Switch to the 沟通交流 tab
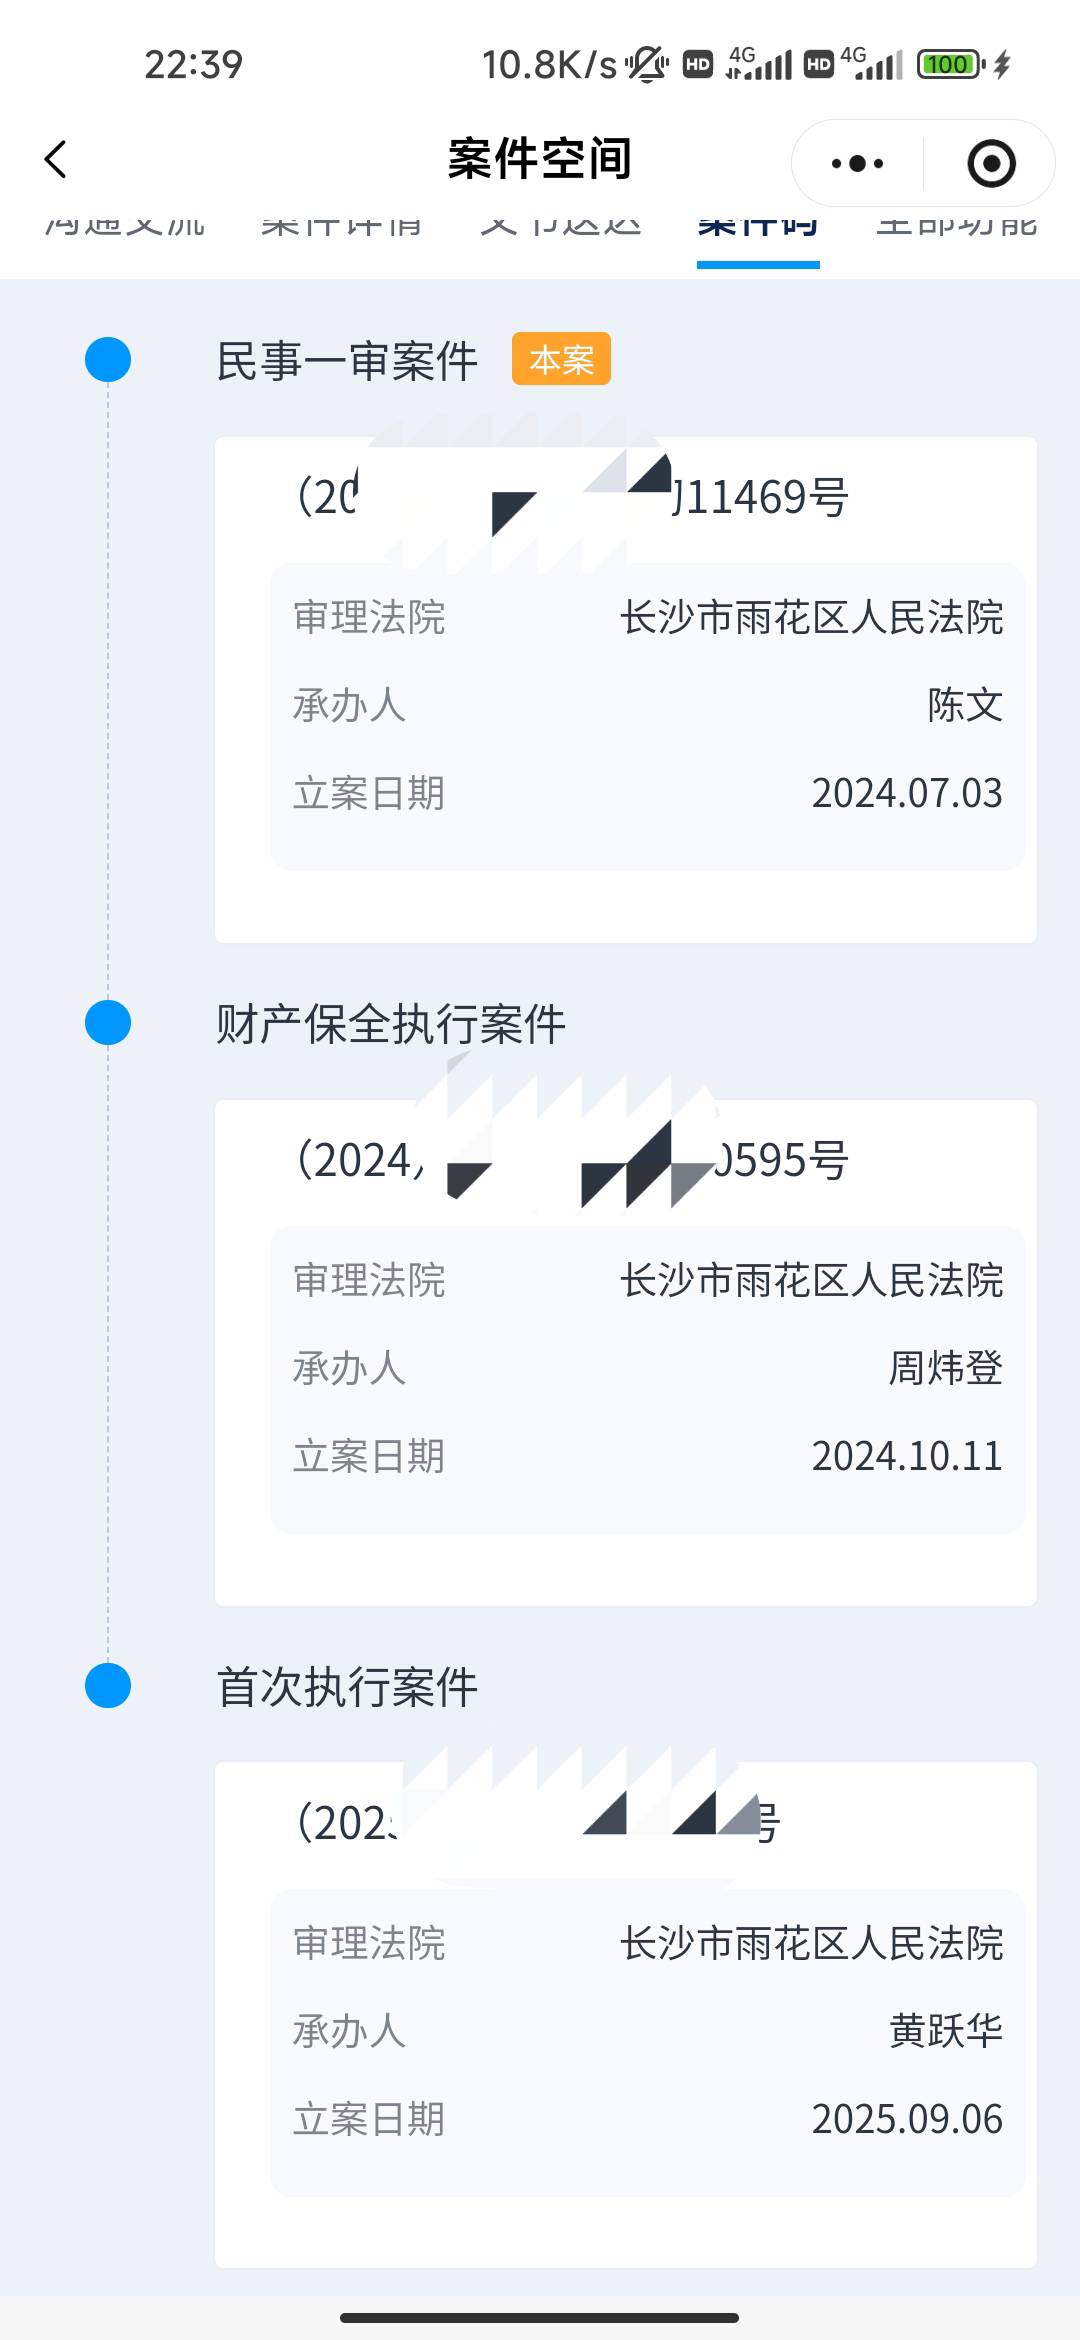The height and width of the screenshot is (2340, 1080). 125,226
